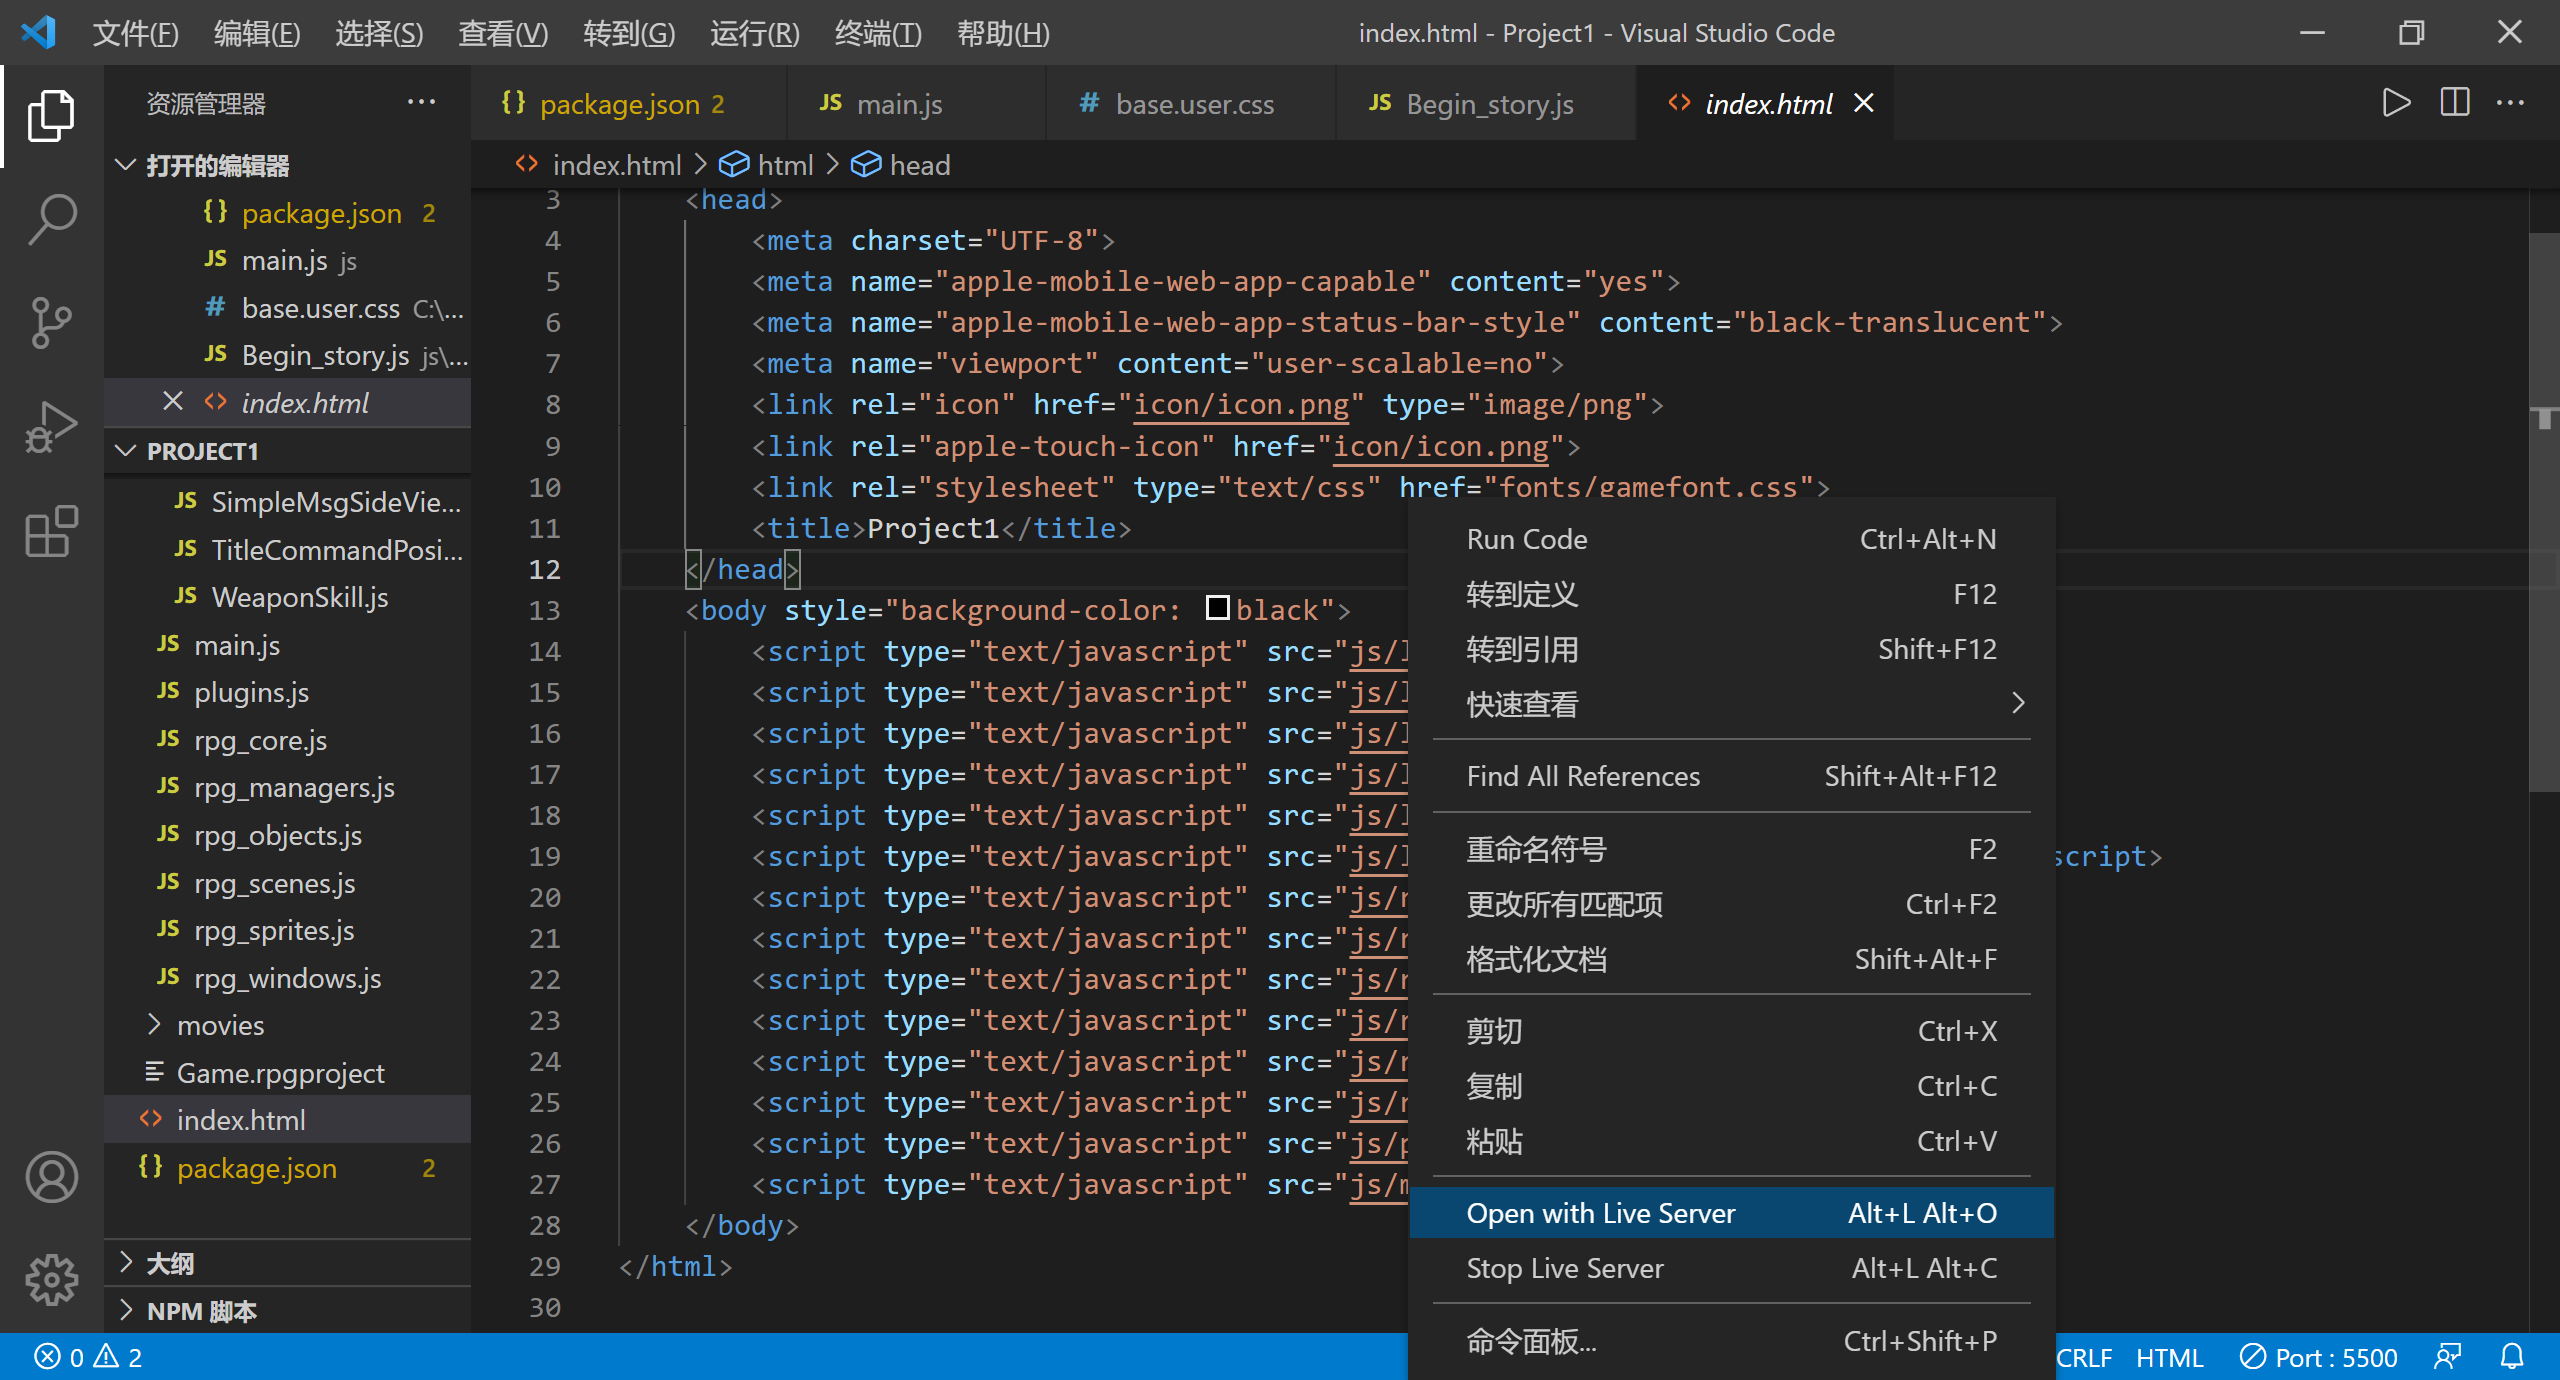Change HTML language mode in status bar
Viewport: 2560px width, 1380px height.
tap(2169, 1357)
